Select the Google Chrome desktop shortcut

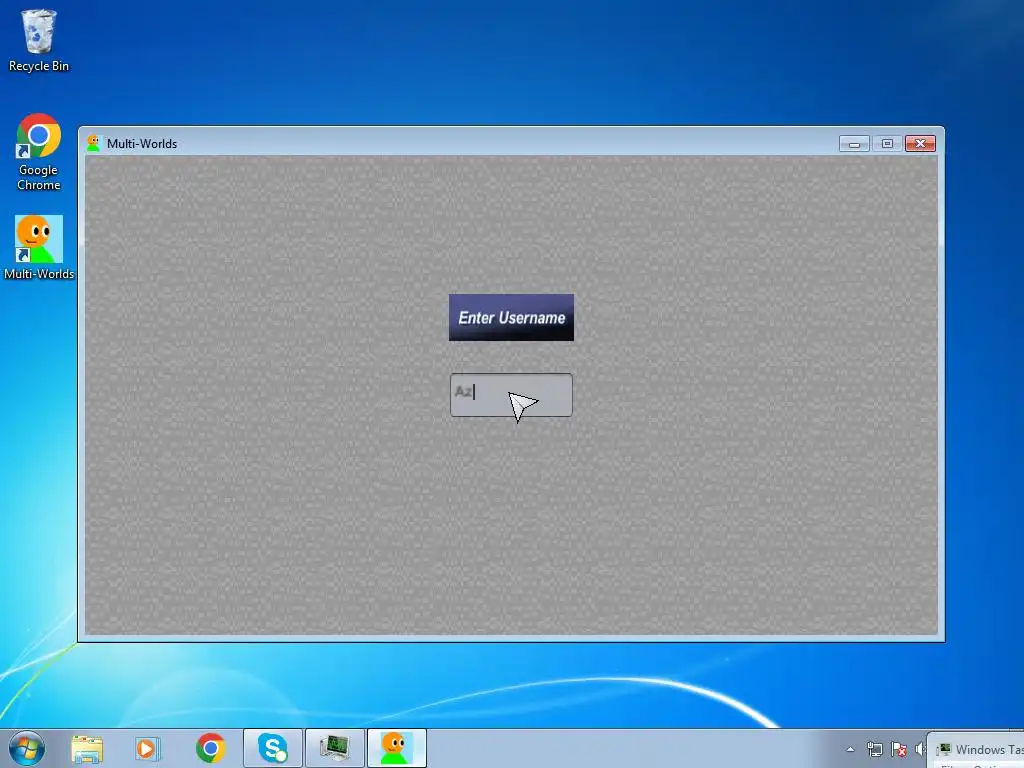(x=39, y=152)
